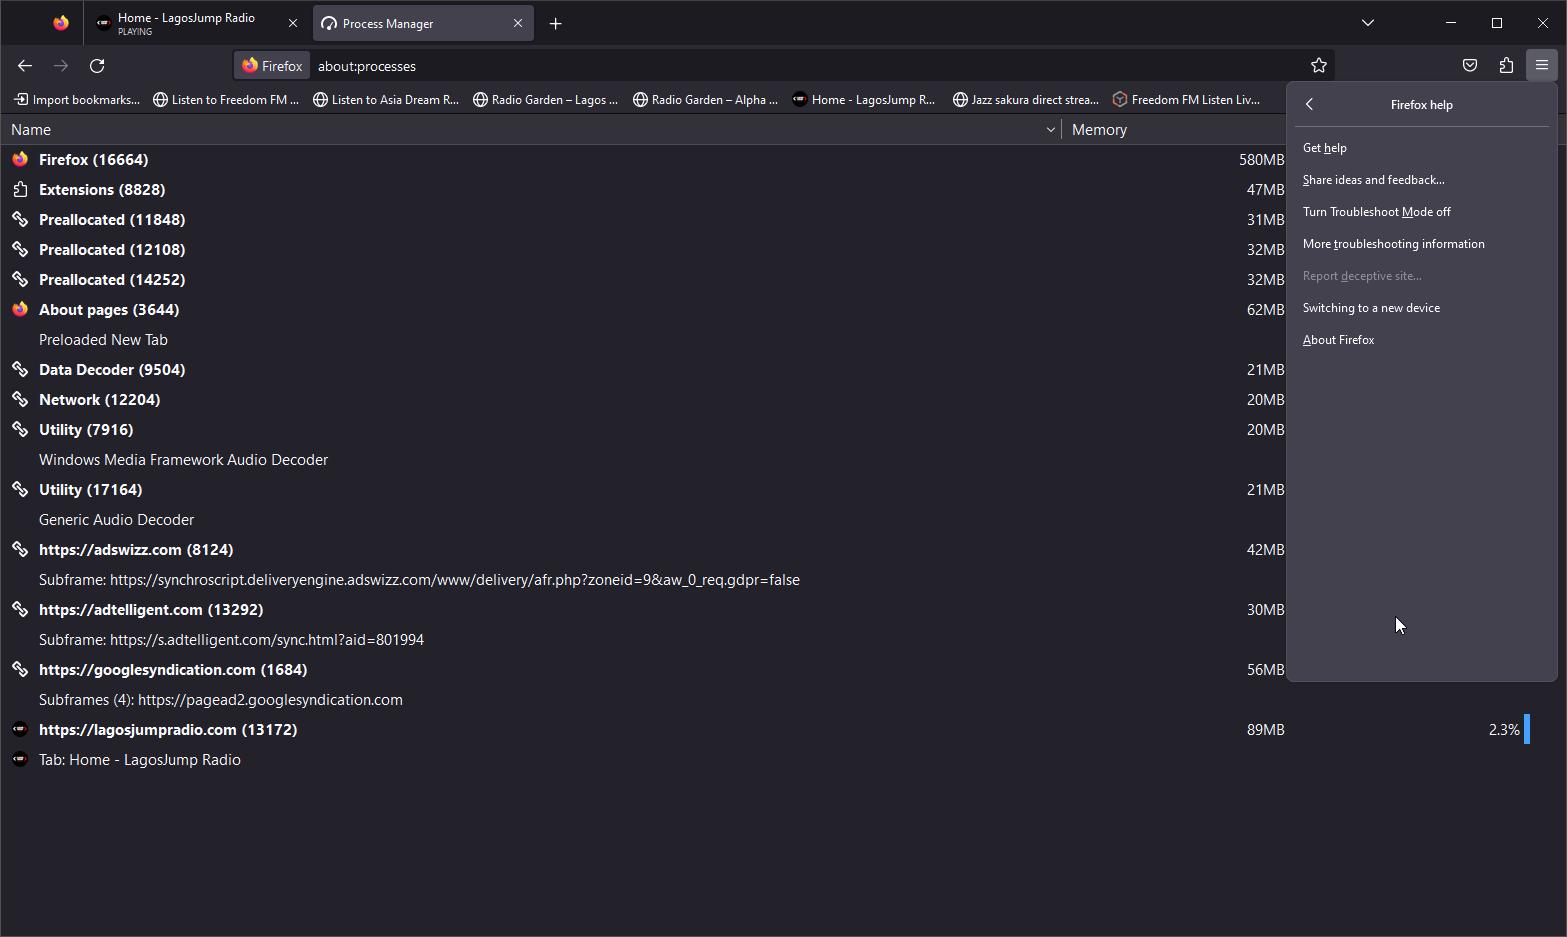Select Generic Audio Decoder row
The width and height of the screenshot is (1567, 937).
pos(643,519)
